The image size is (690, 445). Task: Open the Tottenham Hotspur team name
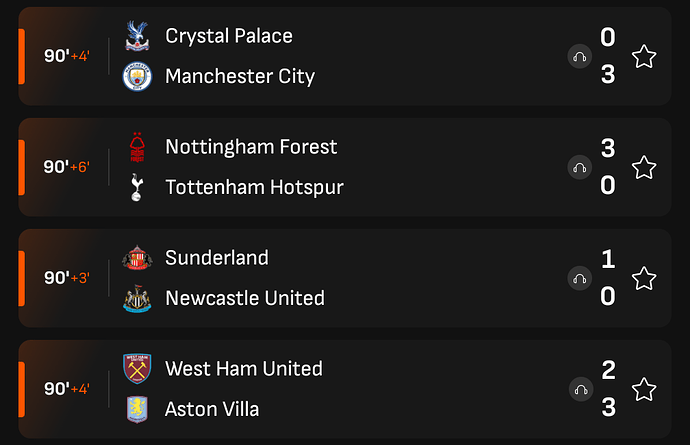(x=254, y=188)
